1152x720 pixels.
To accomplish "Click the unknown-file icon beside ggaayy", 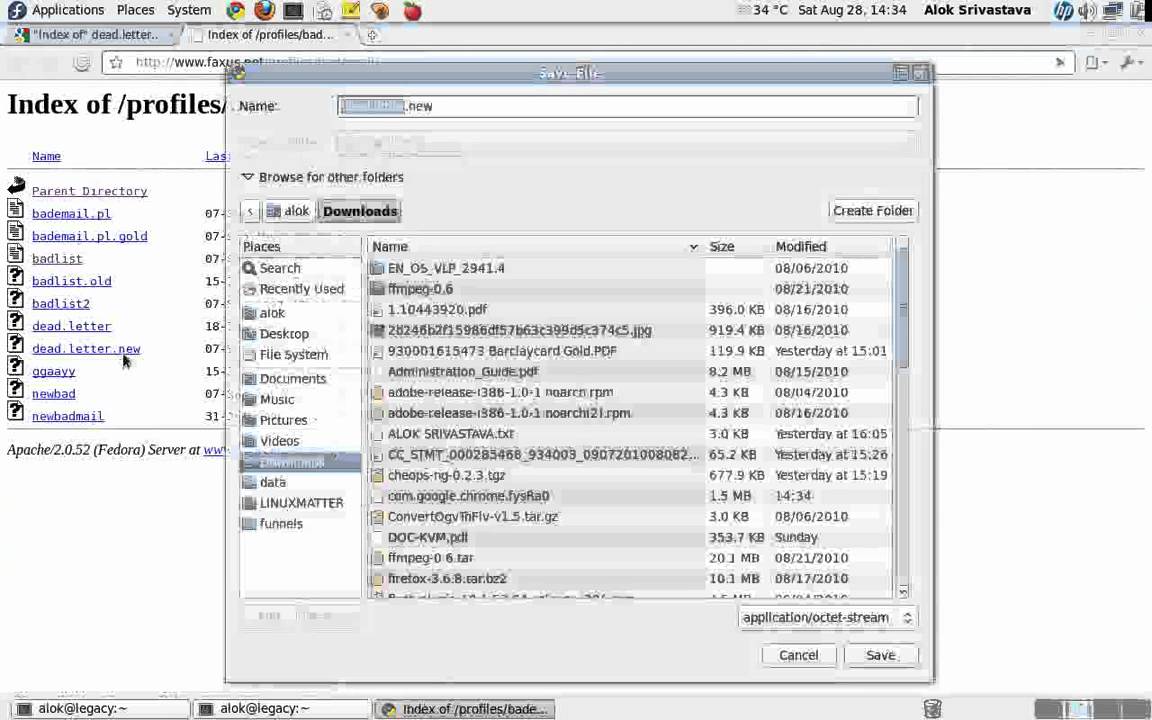I will 15,366.
